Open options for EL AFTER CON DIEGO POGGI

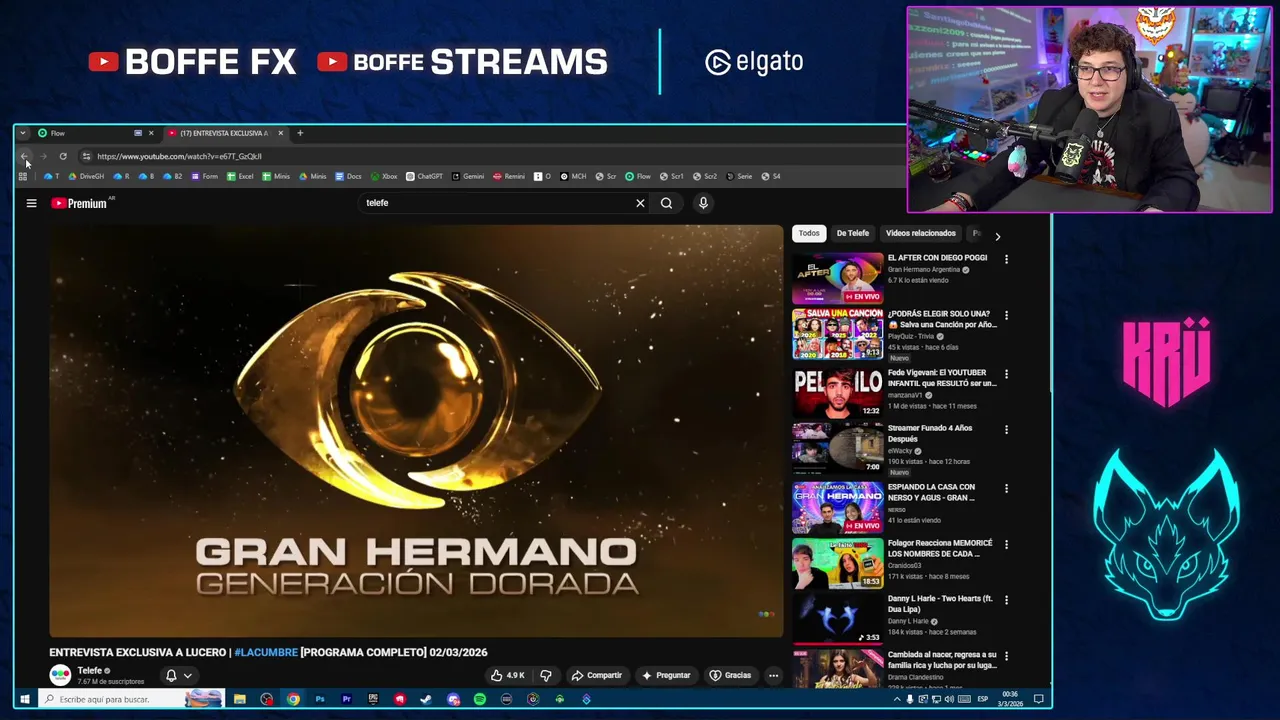pos(1006,259)
